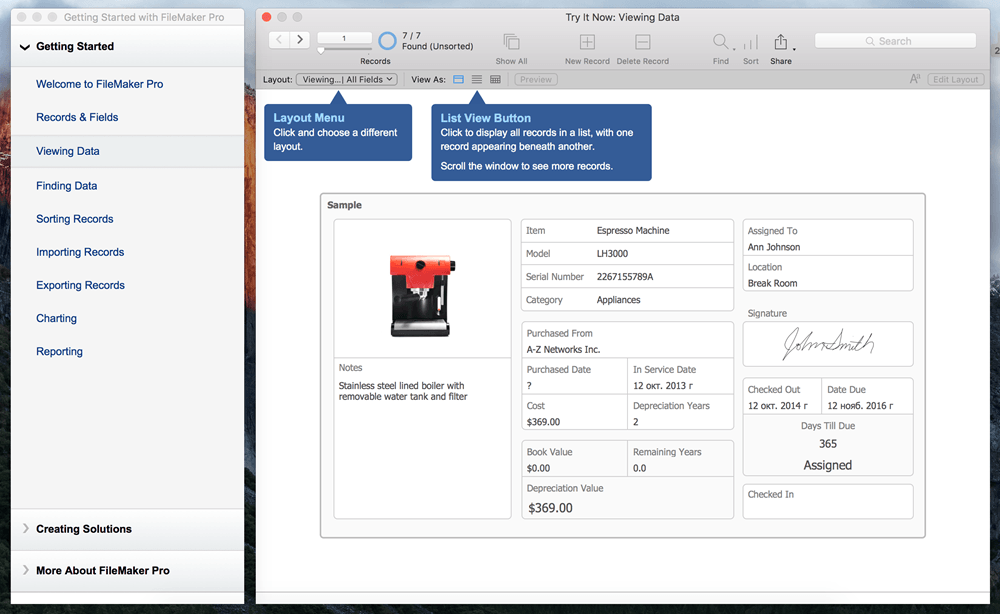This screenshot has width=1000, height=614.
Task: Click the Search field
Action: point(895,41)
